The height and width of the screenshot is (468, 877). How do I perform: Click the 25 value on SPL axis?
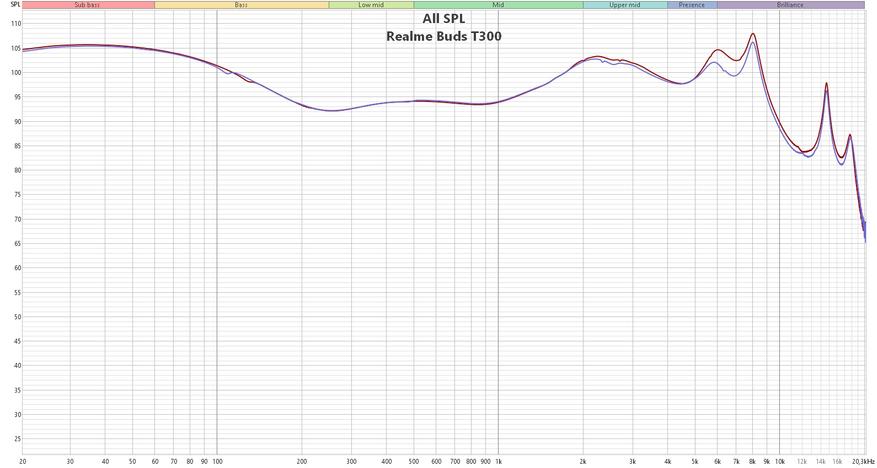click(x=17, y=439)
